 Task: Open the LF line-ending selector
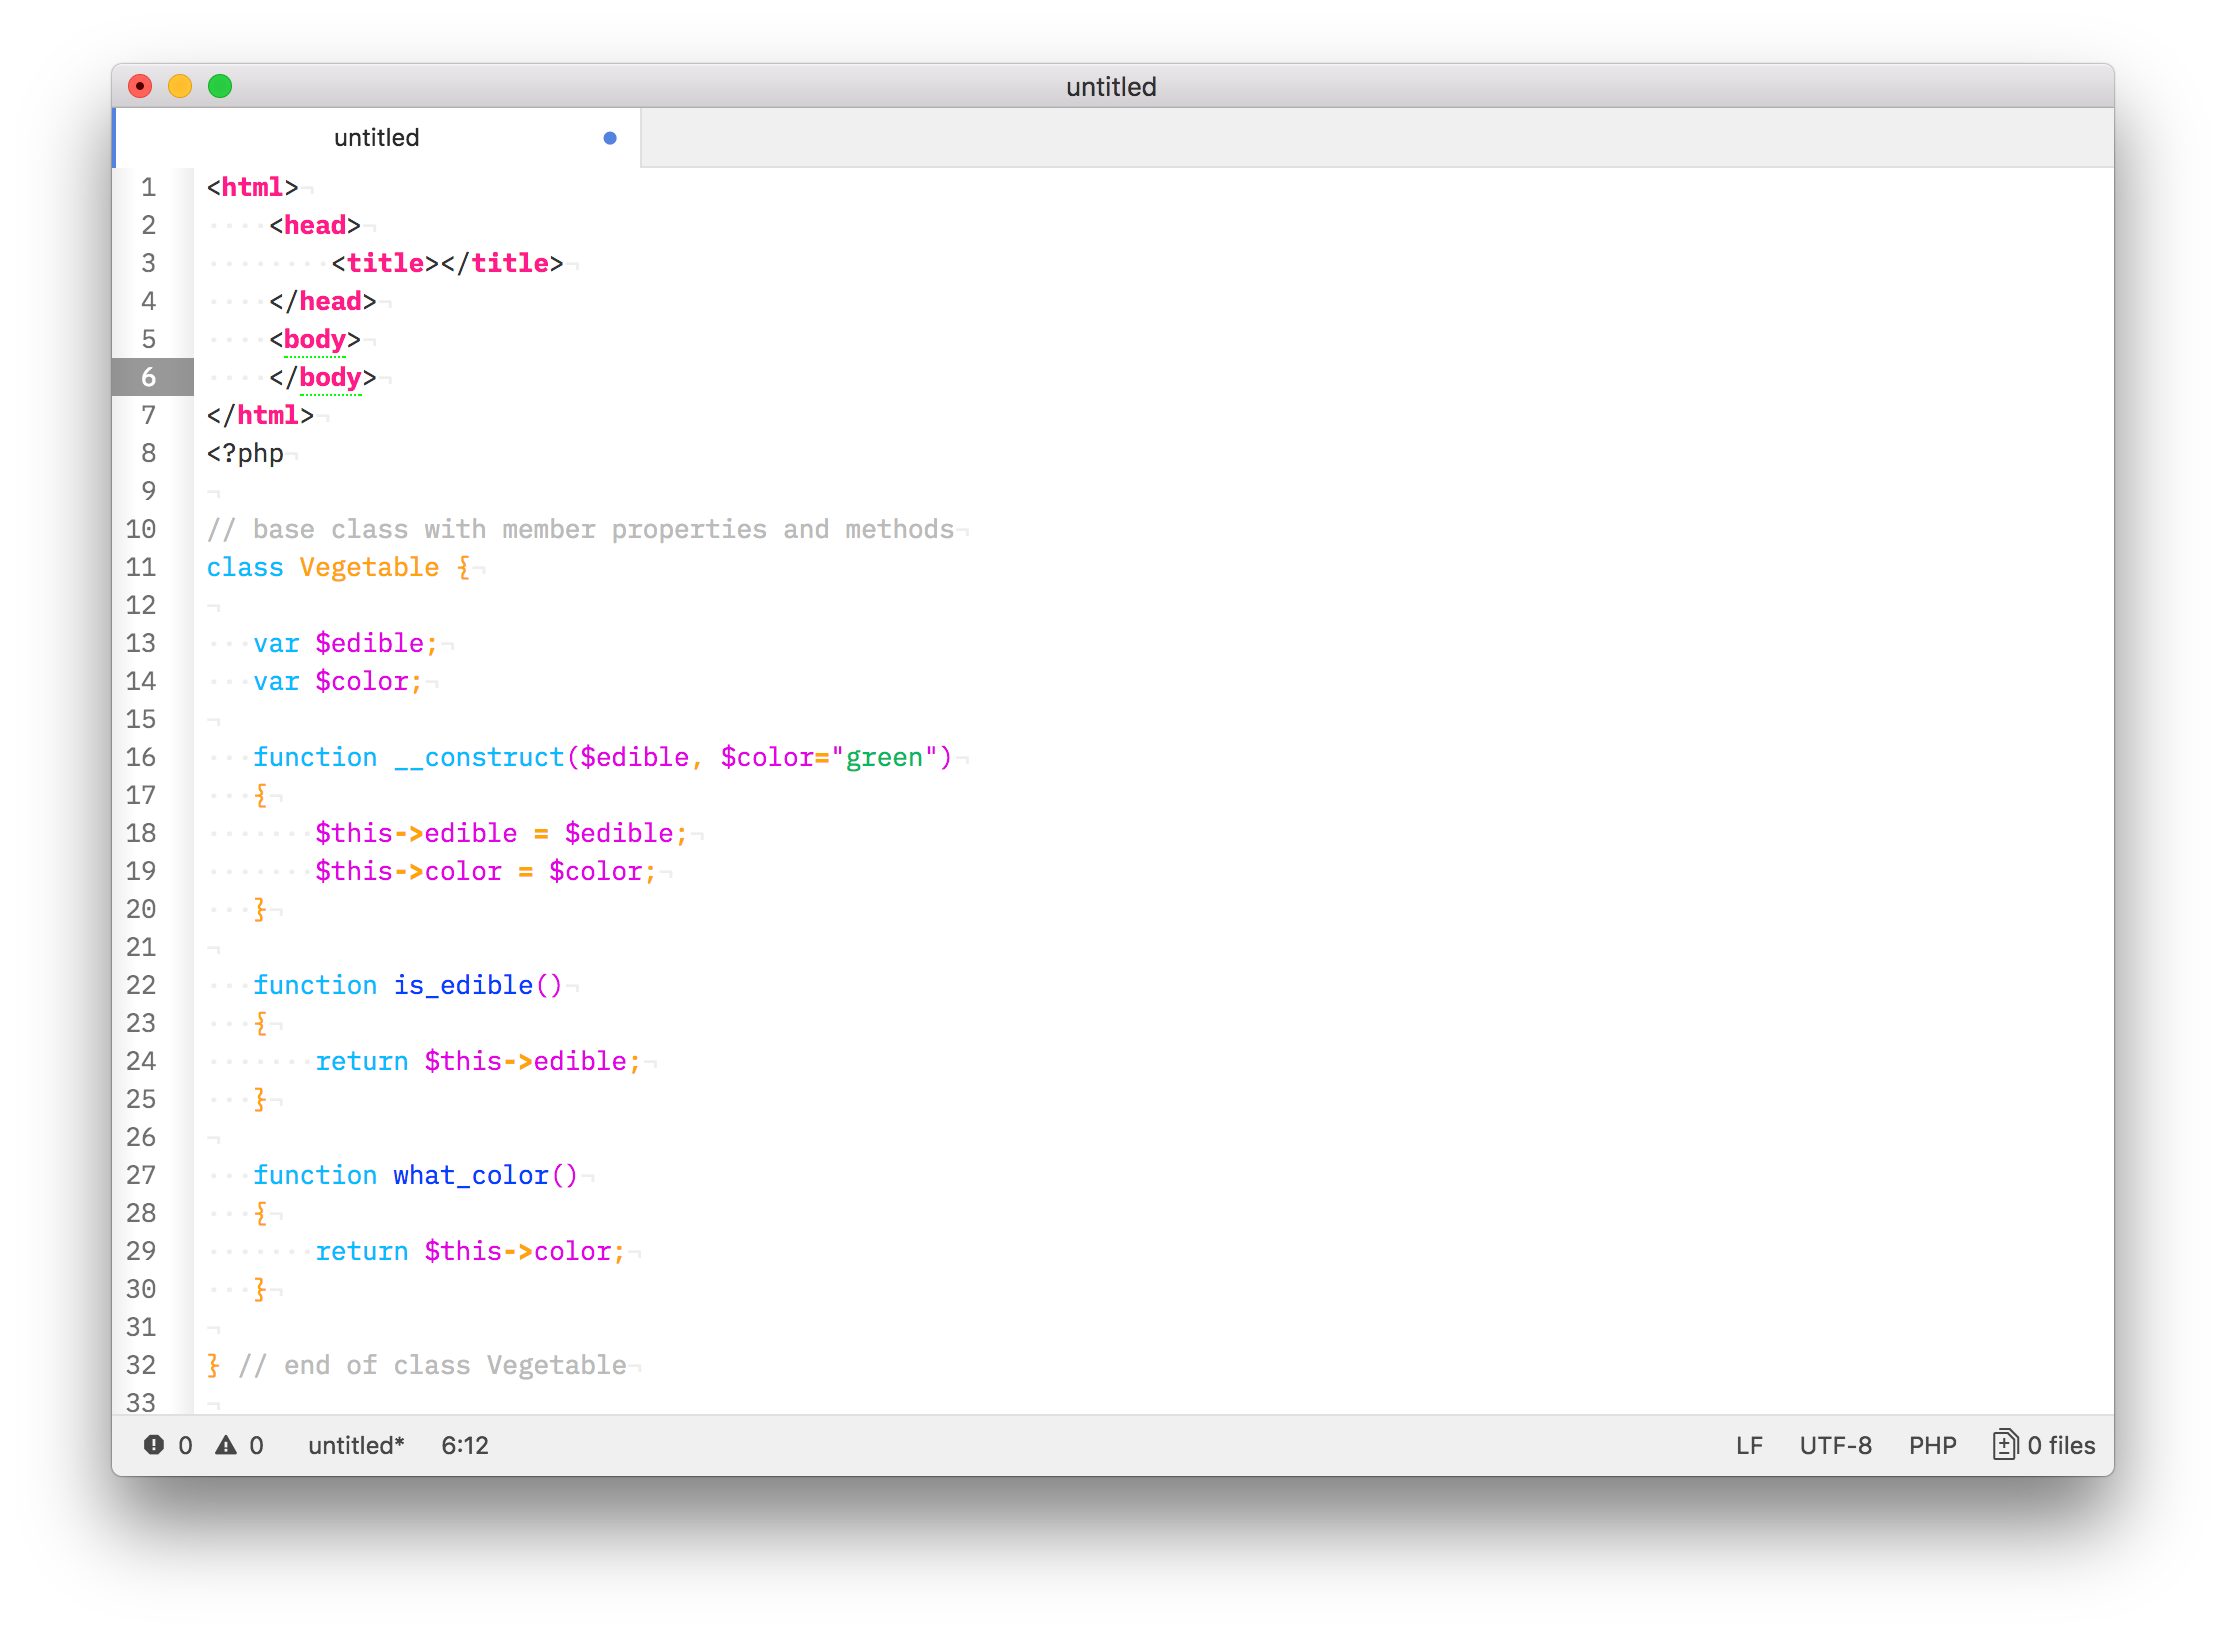1750,1445
